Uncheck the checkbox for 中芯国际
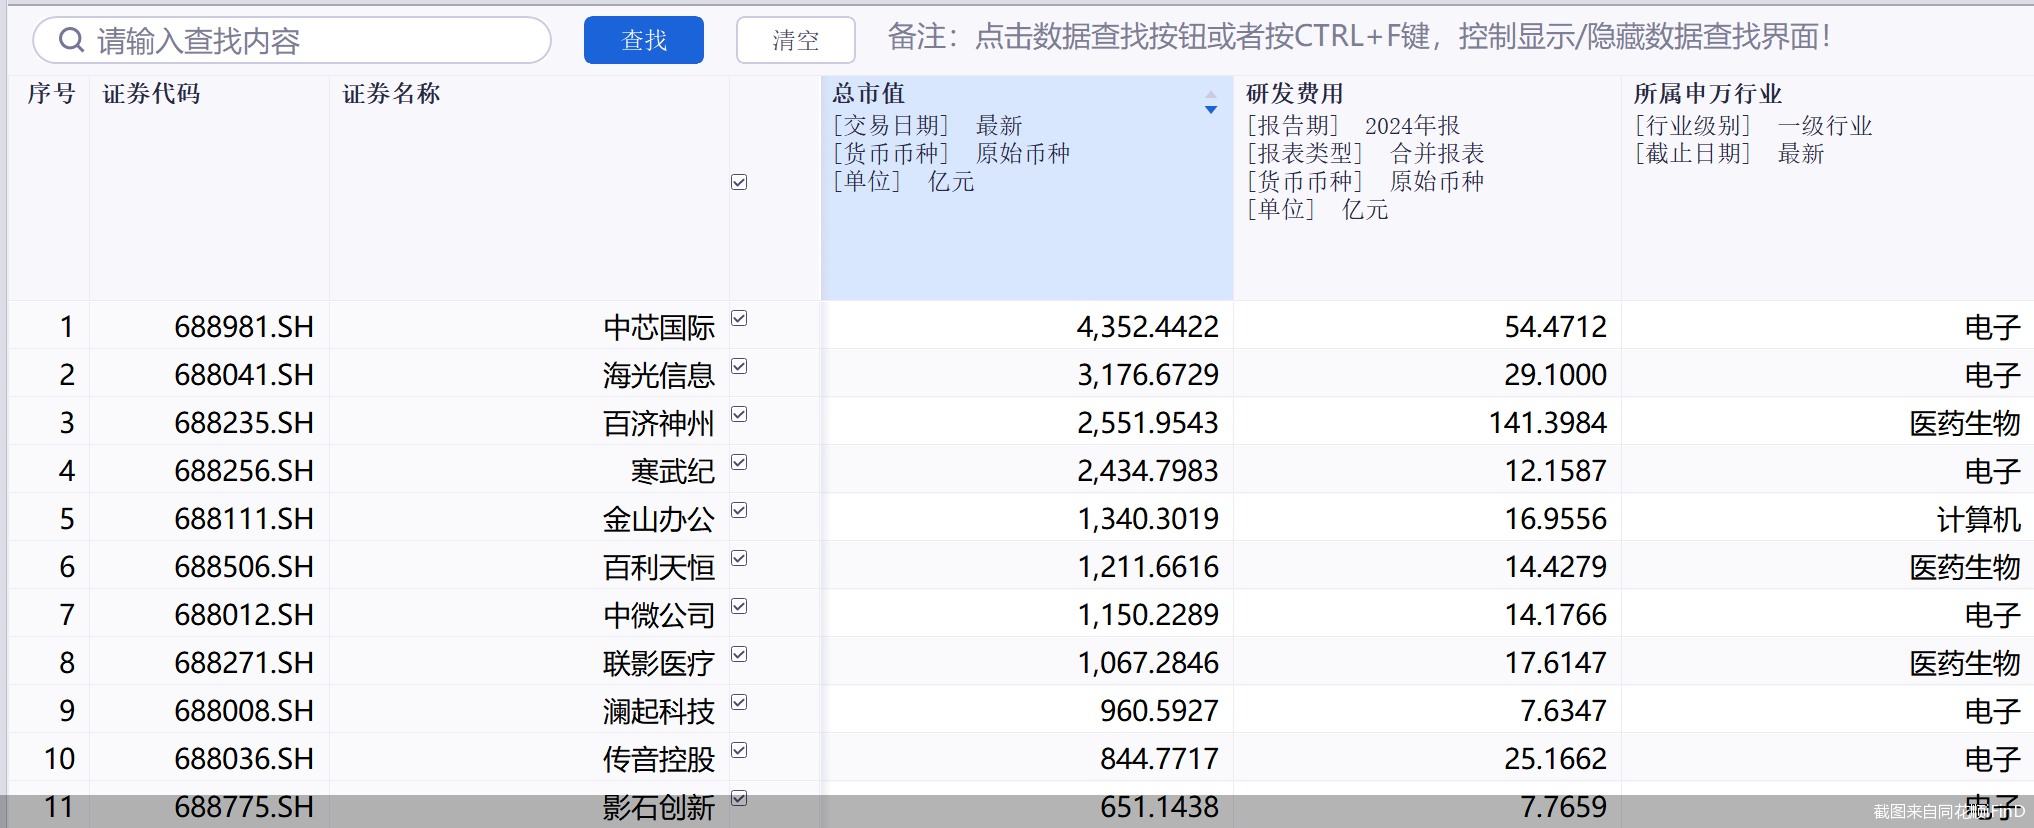Viewport: 2034px width, 828px height. pyautogui.click(x=739, y=318)
